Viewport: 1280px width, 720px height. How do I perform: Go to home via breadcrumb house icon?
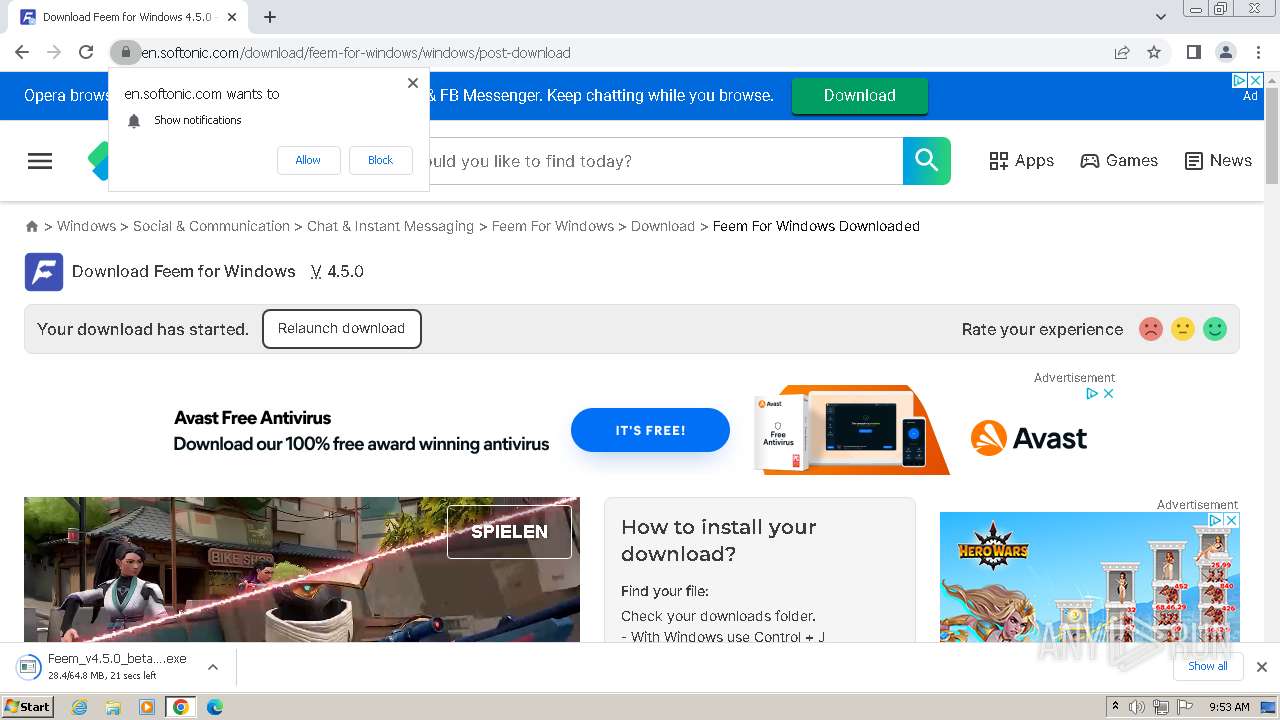tap(32, 227)
